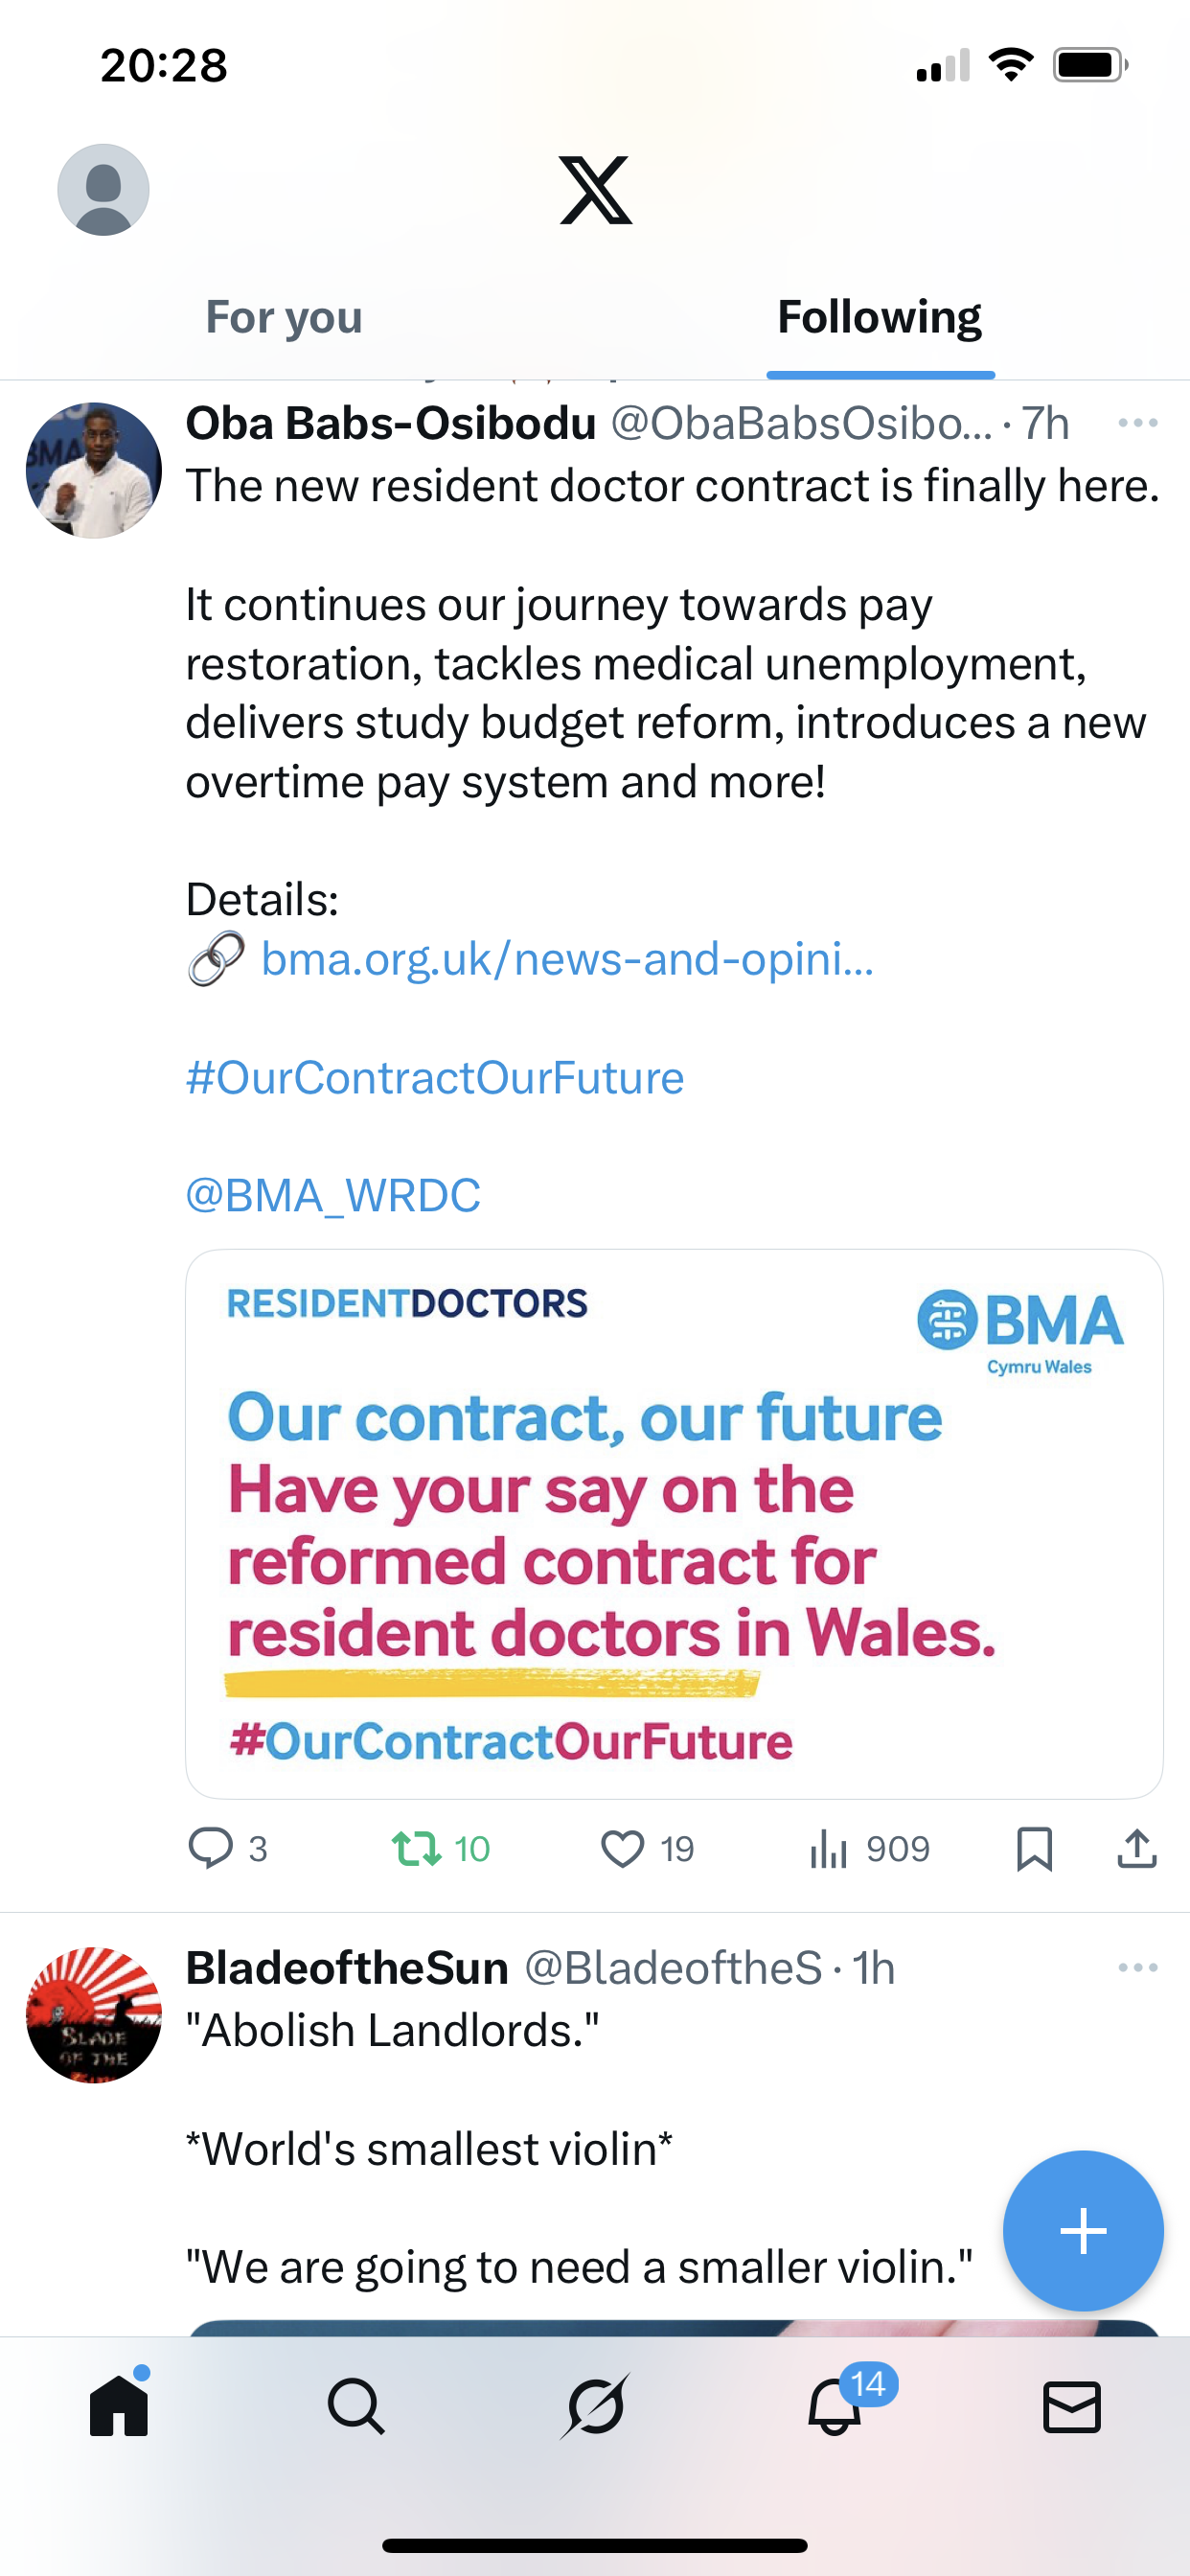Open more options on BladeoftheSun's post

[x=1137, y=1968]
